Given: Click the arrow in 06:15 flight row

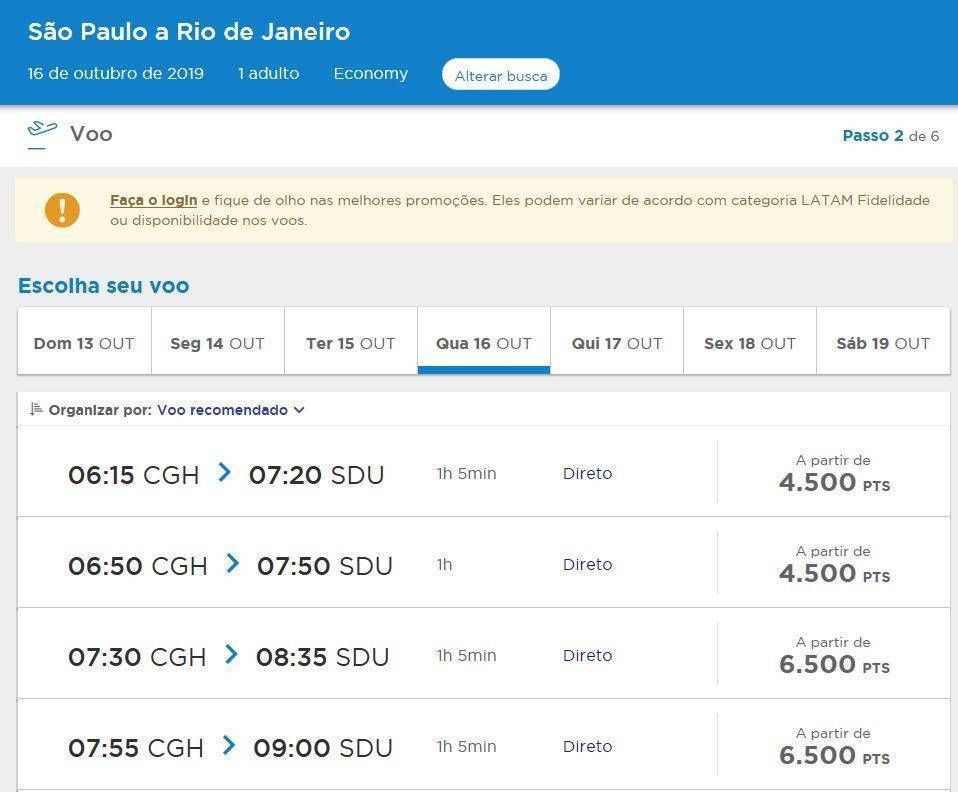Looking at the screenshot, I should pyautogui.click(x=225, y=473).
